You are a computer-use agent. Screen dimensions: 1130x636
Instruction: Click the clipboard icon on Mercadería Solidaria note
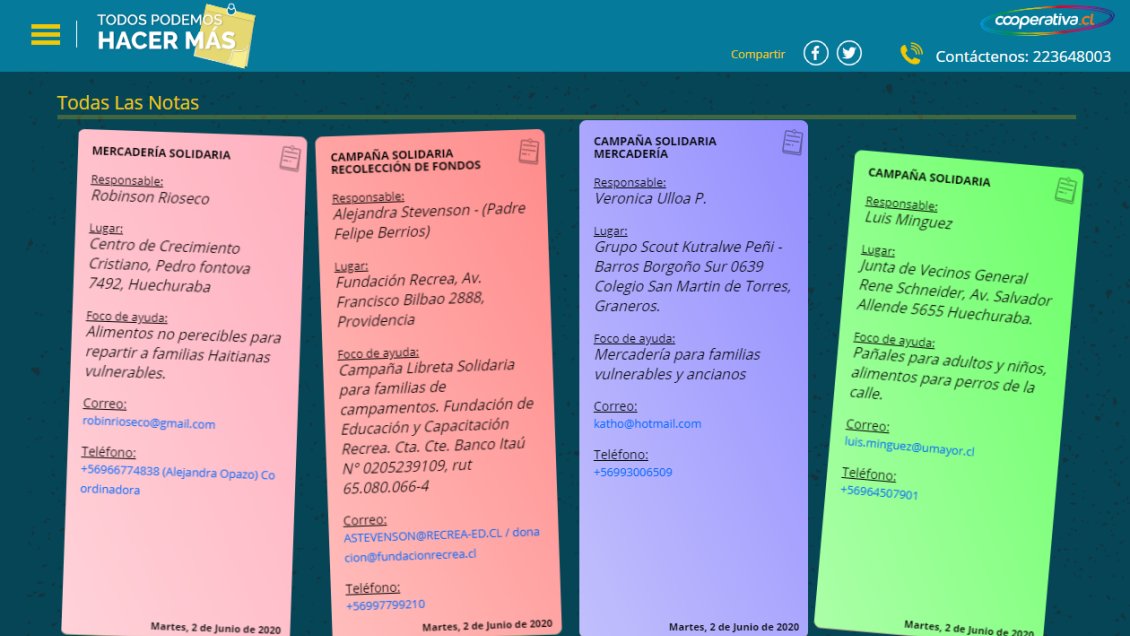(x=289, y=156)
